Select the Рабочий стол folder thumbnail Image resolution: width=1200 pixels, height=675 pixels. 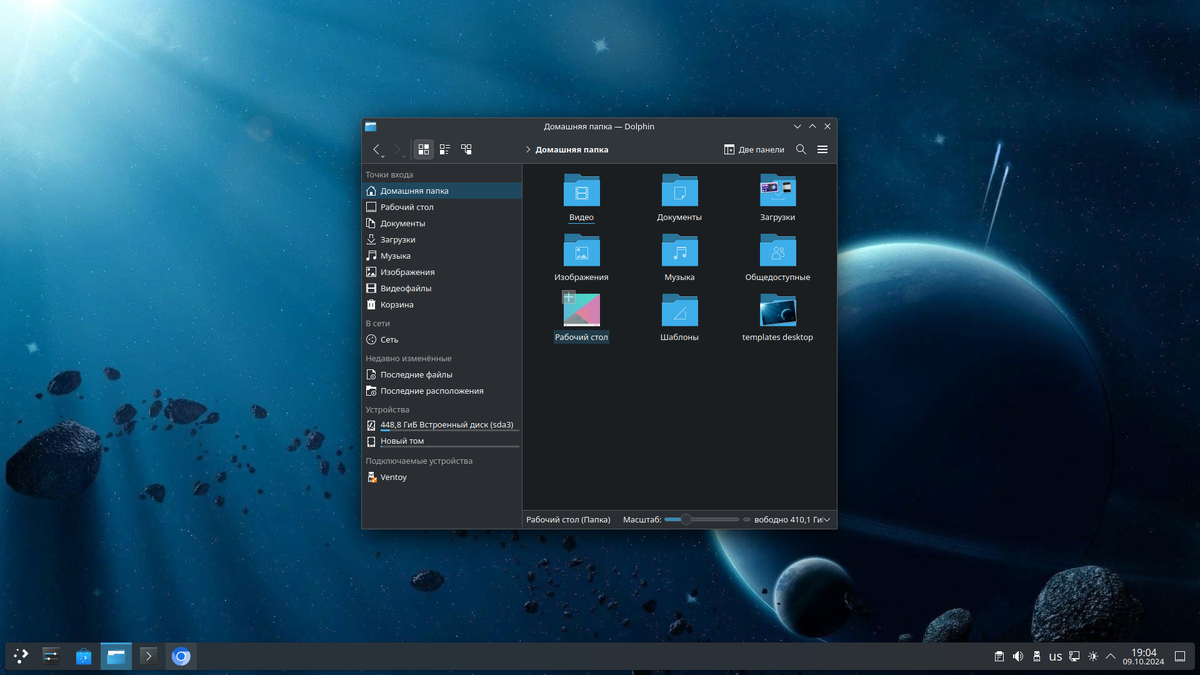click(581, 310)
